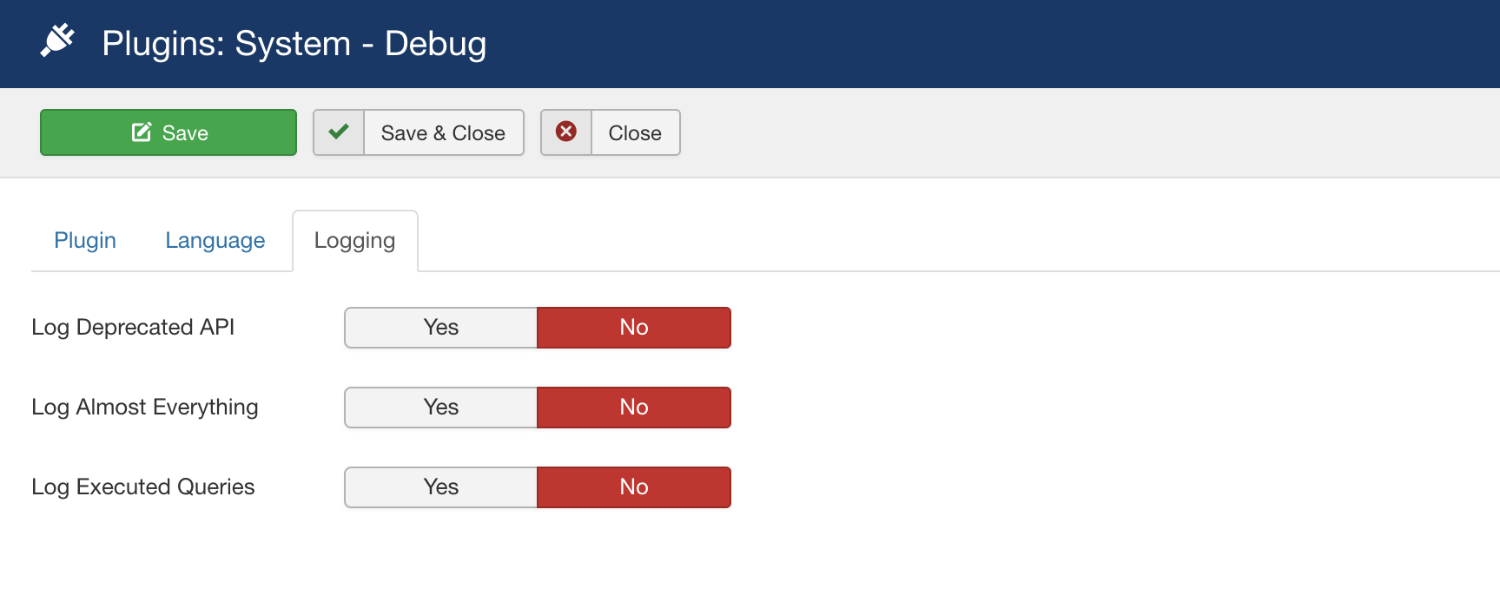The width and height of the screenshot is (1500, 595).
Task: Choose No for Log Almost Everything
Action: (x=634, y=407)
